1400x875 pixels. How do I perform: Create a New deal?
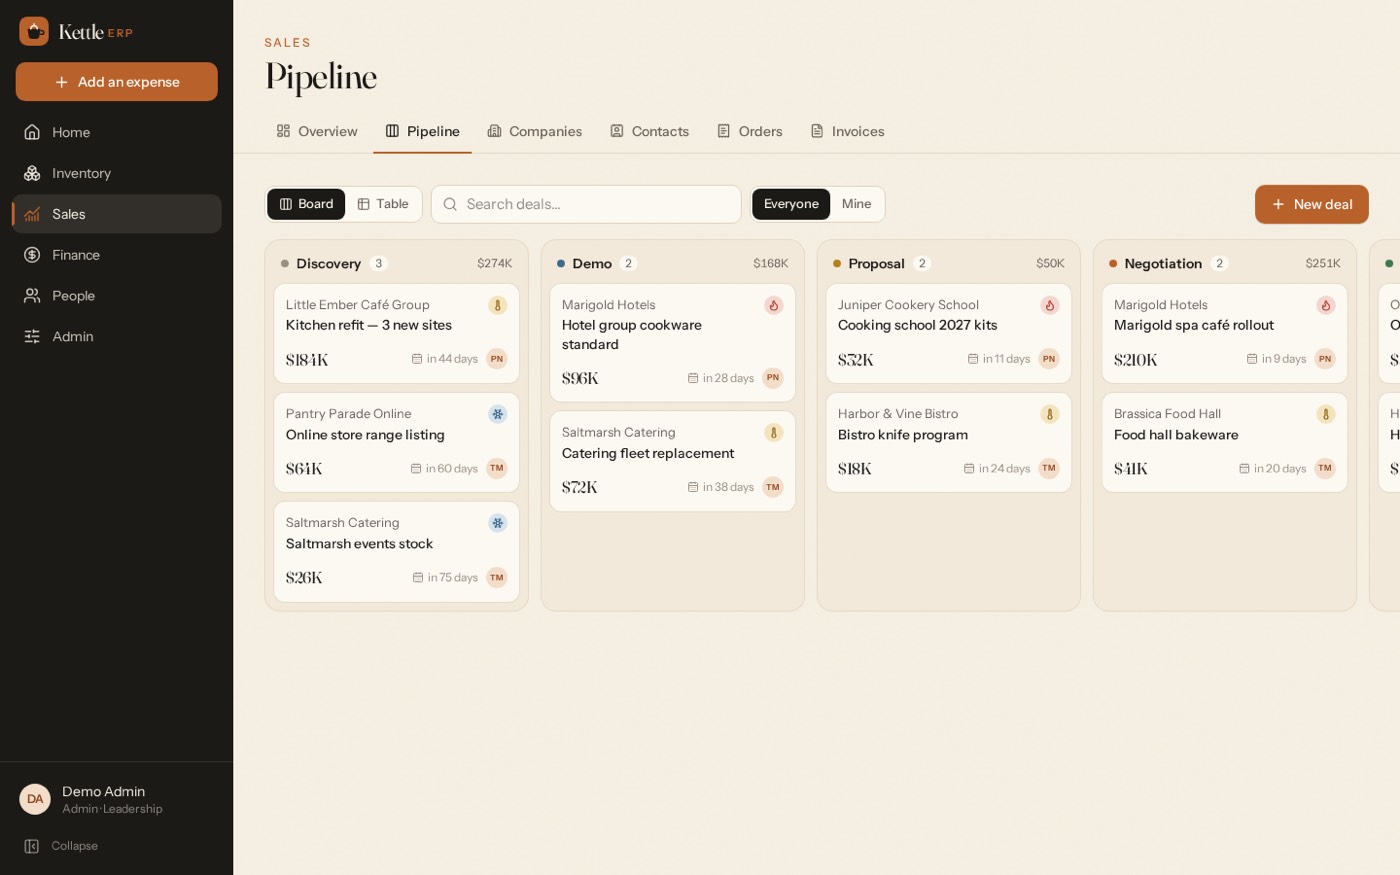coord(1311,204)
